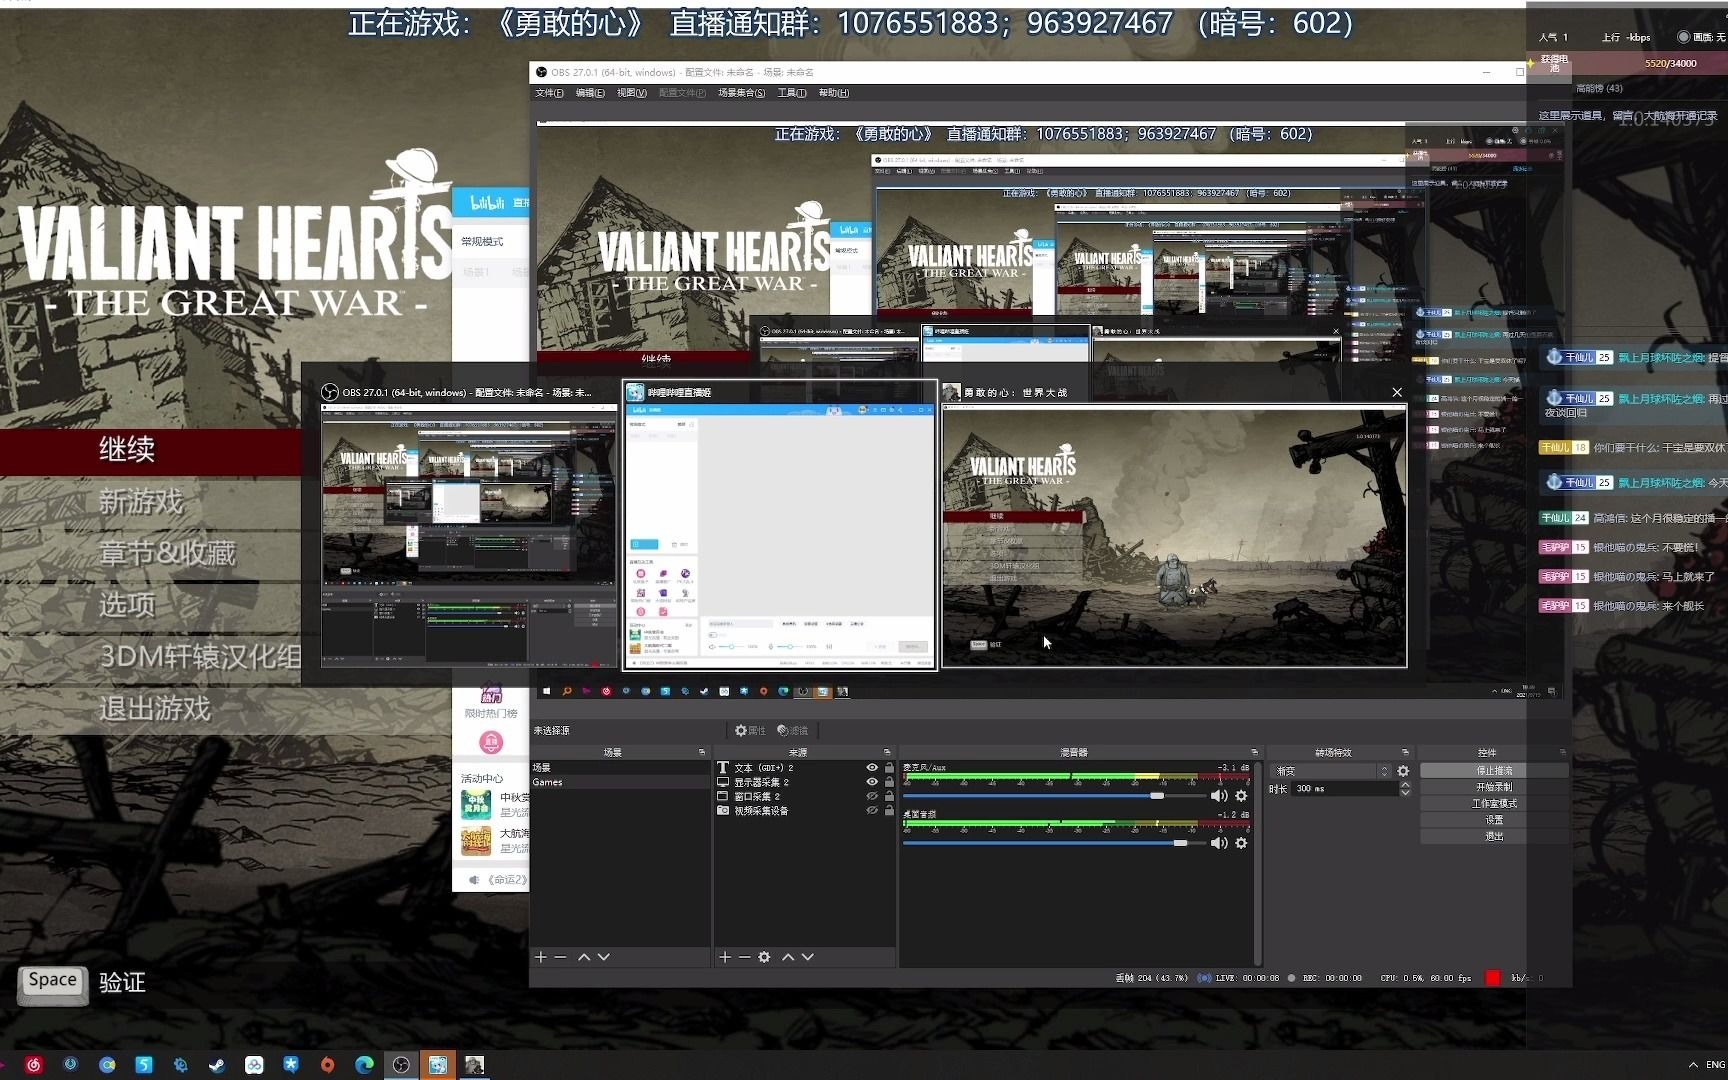Viewport: 1728px width, 1080px height.
Task: Show the 窗口采集 2 source
Action: (872, 796)
